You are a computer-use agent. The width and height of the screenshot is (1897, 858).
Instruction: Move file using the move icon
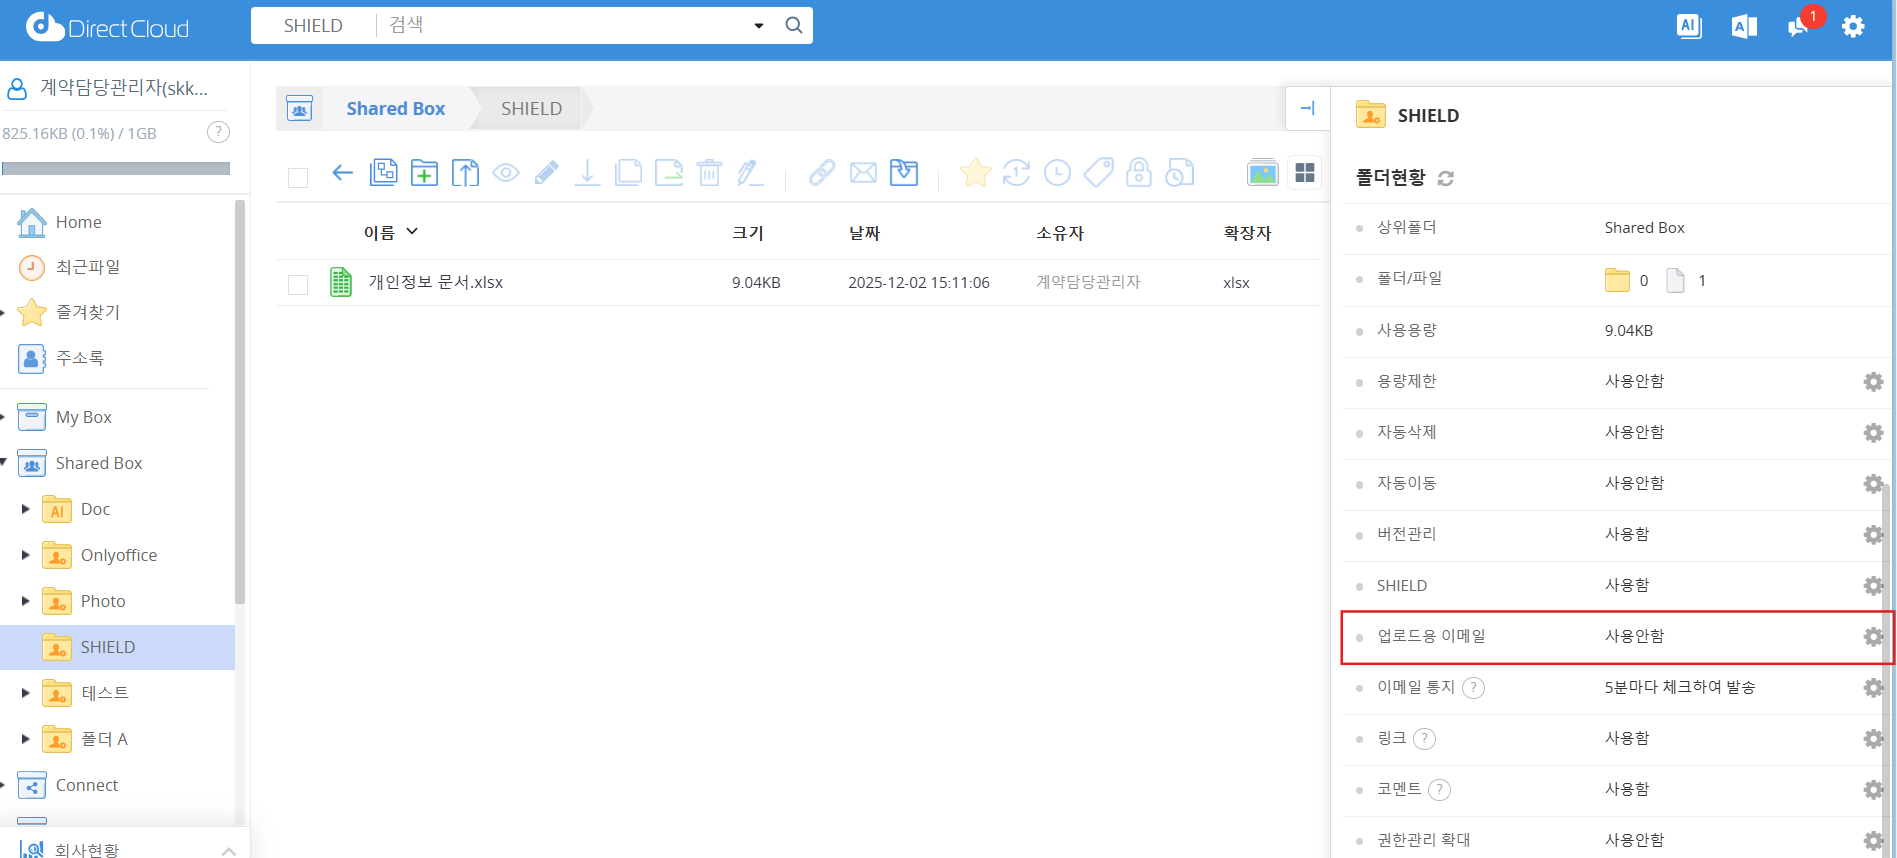669,173
